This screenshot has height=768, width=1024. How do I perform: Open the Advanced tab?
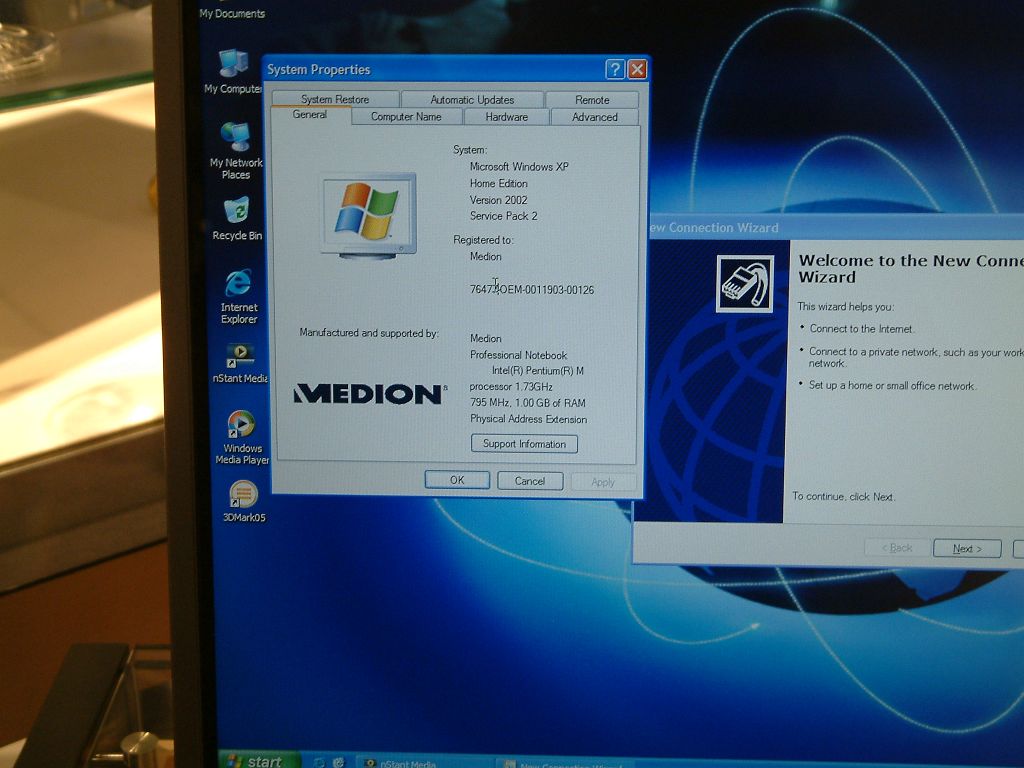point(594,117)
